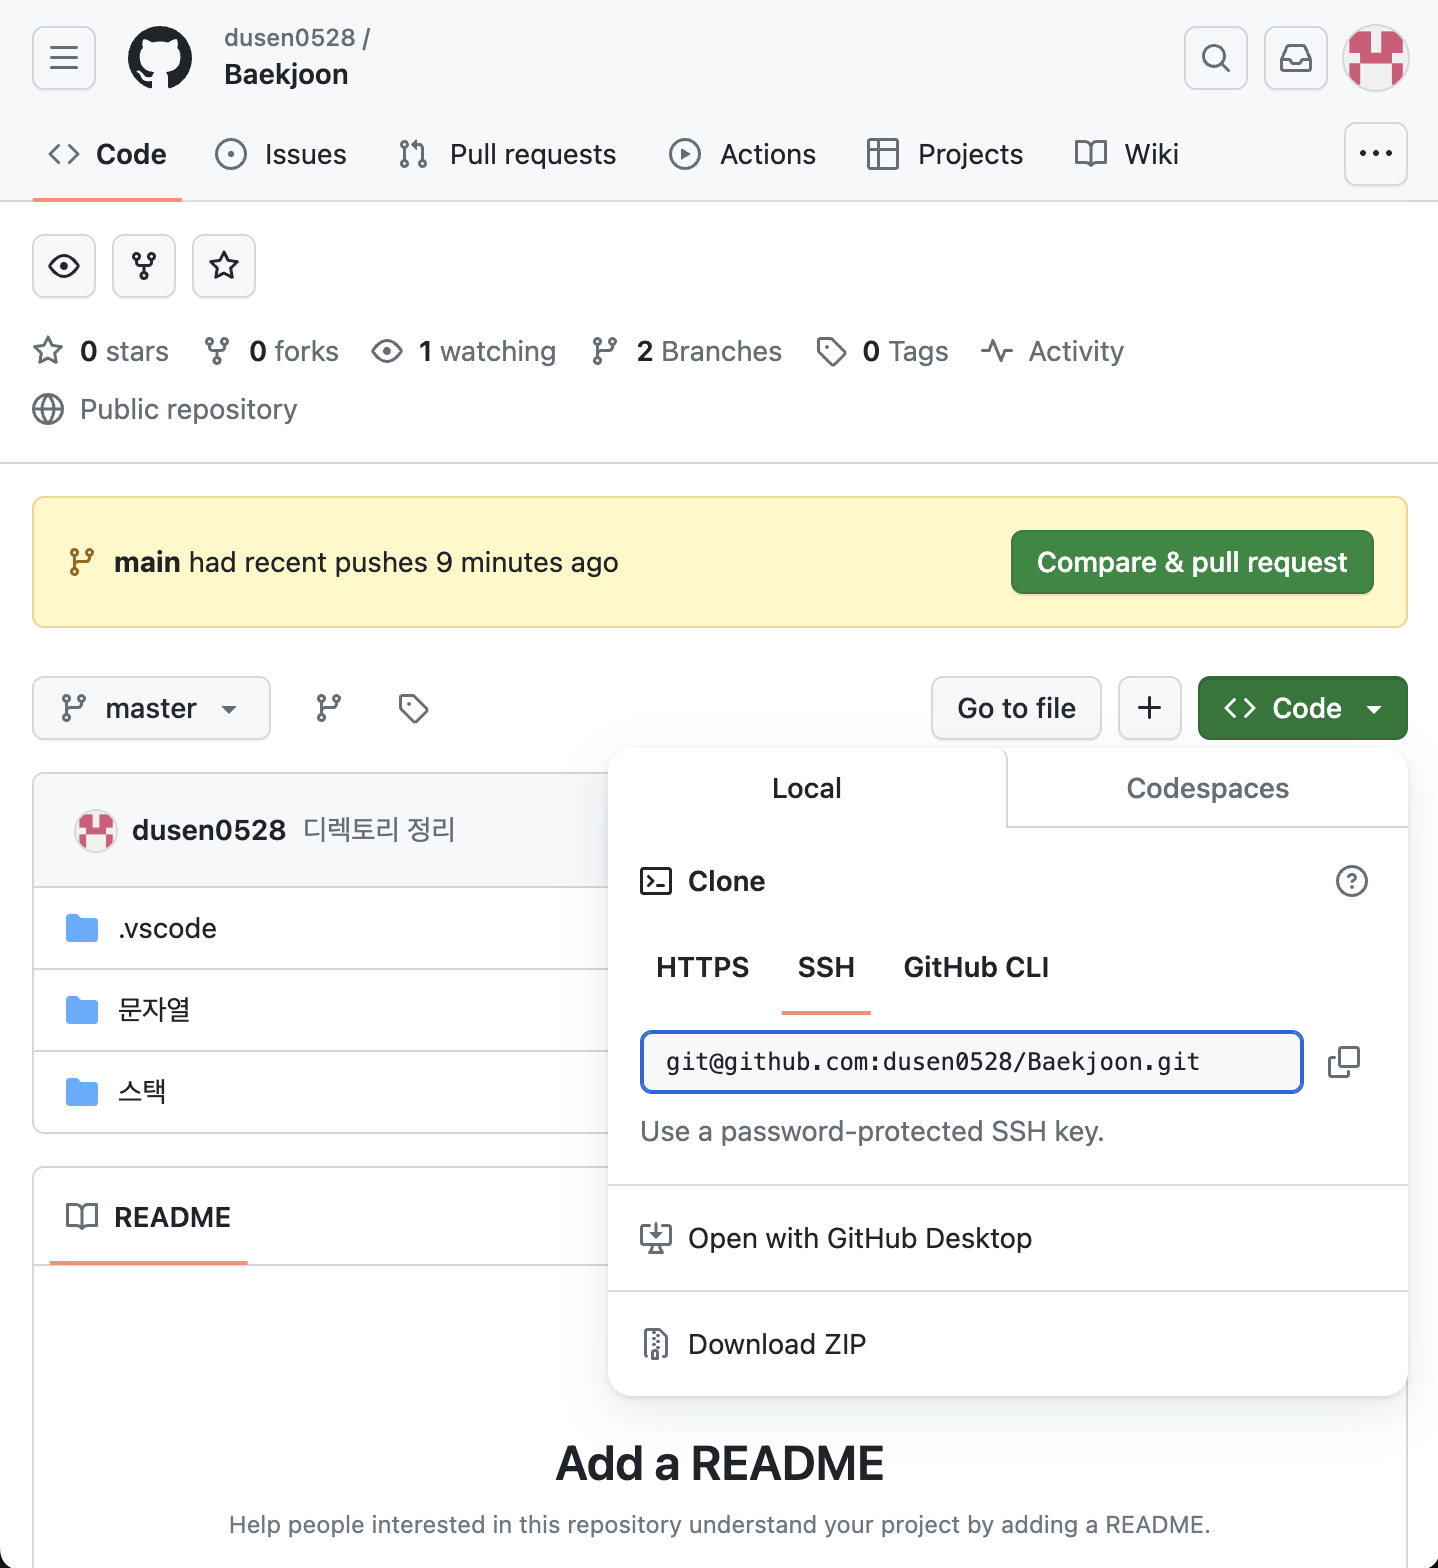Go to GitHub home via Octocat logo
The image size is (1438, 1568).
[x=160, y=58]
